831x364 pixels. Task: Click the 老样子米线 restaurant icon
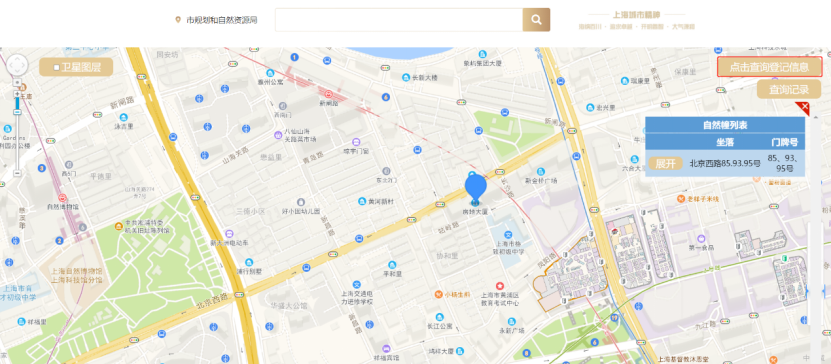[x=682, y=199]
